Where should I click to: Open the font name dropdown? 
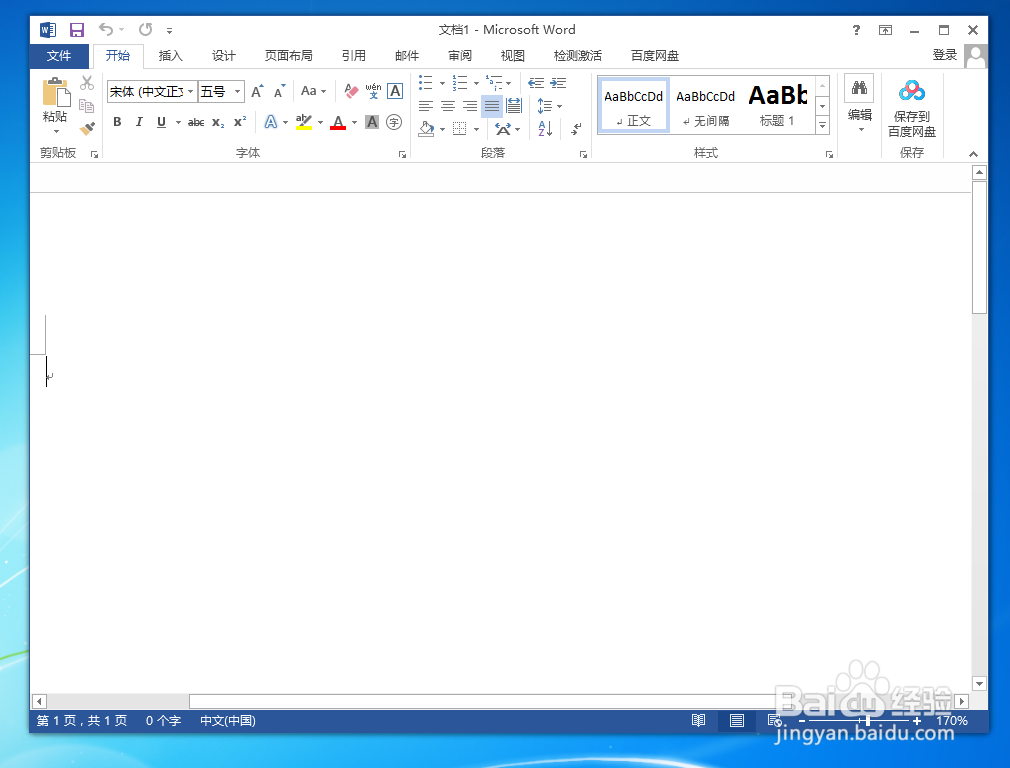[191, 91]
